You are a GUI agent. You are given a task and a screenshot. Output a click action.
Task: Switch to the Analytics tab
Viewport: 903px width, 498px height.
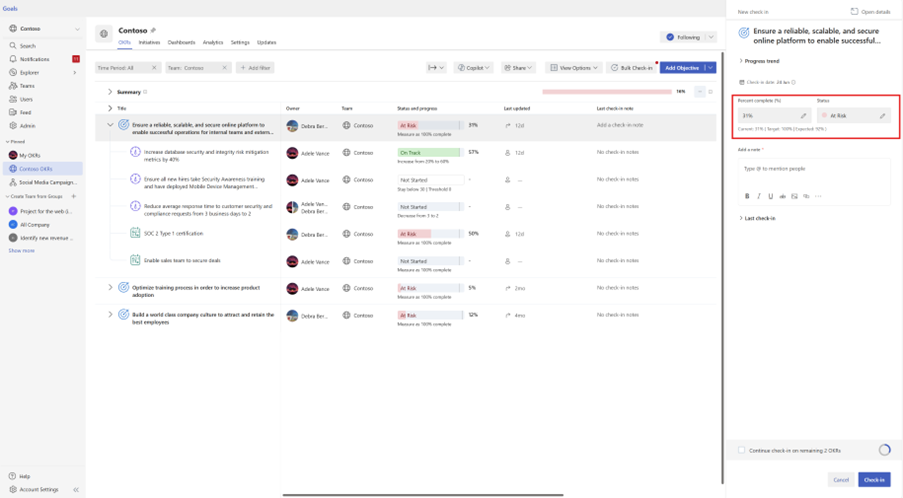(213, 43)
